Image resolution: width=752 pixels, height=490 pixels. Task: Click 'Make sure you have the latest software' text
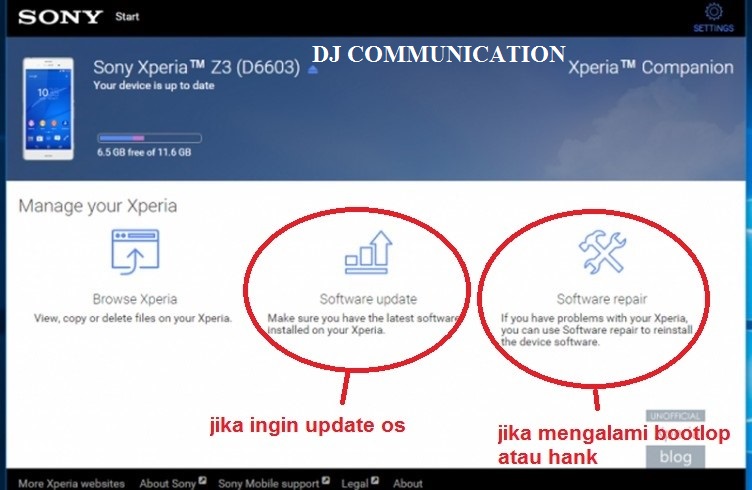(363, 324)
